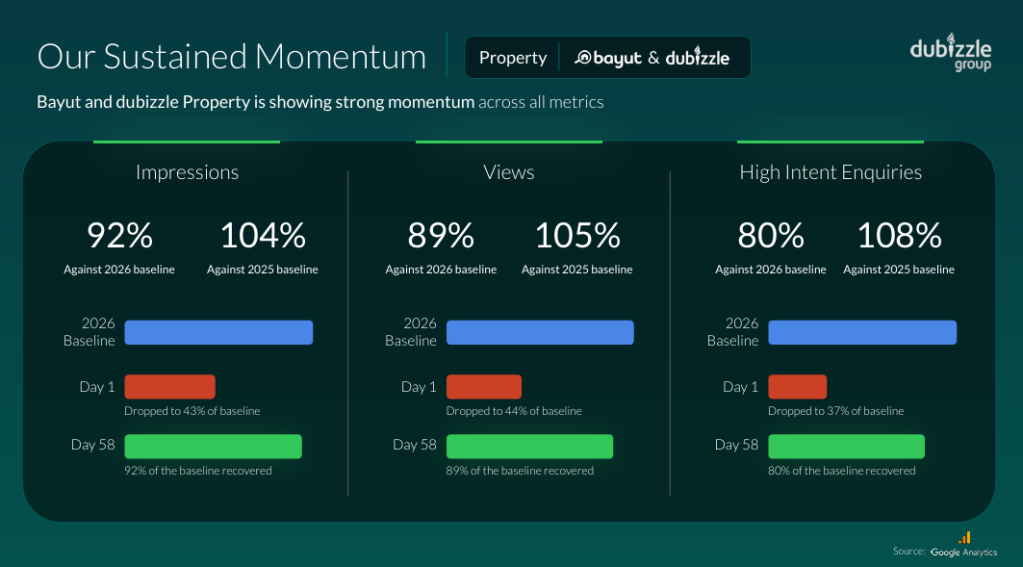This screenshot has height=567, width=1023.
Task: Click the red Day 1 bar under Views
Action: [x=484, y=386]
